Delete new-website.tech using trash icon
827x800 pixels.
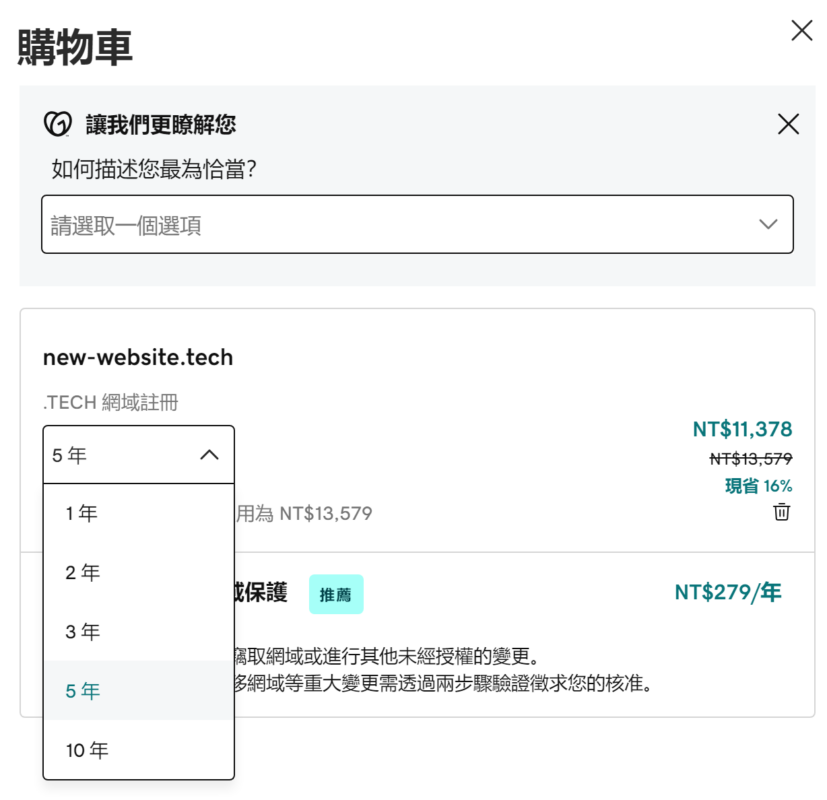[x=782, y=512]
